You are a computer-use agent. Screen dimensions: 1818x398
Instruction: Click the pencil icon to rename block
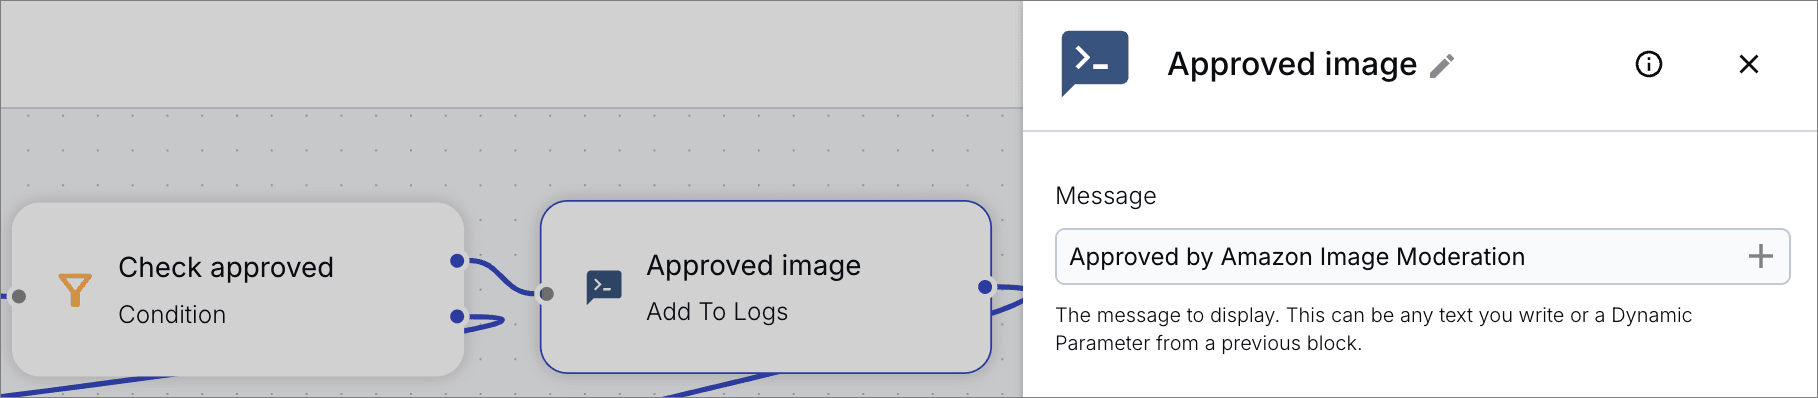(1442, 66)
